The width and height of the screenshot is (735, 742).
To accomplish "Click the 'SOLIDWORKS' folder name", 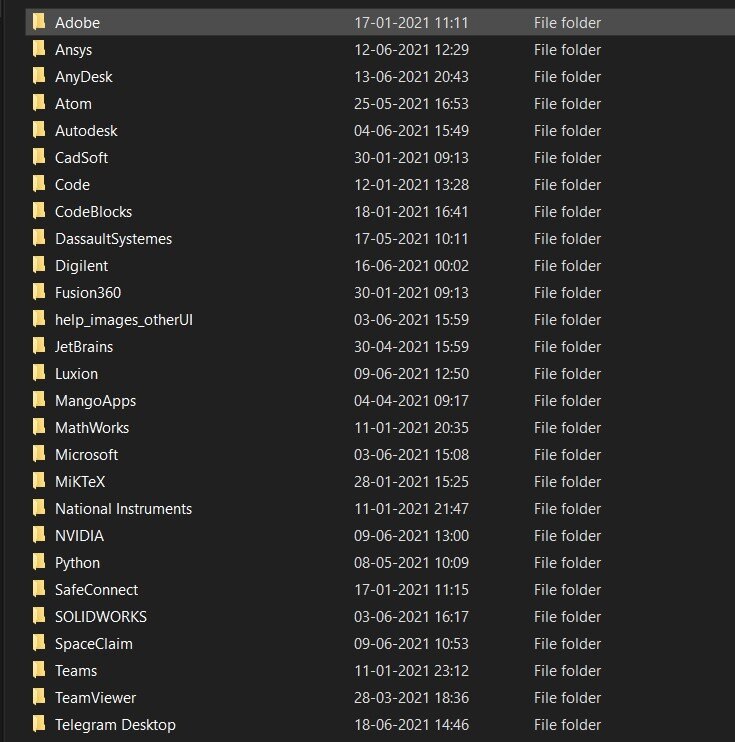I will tap(101, 617).
